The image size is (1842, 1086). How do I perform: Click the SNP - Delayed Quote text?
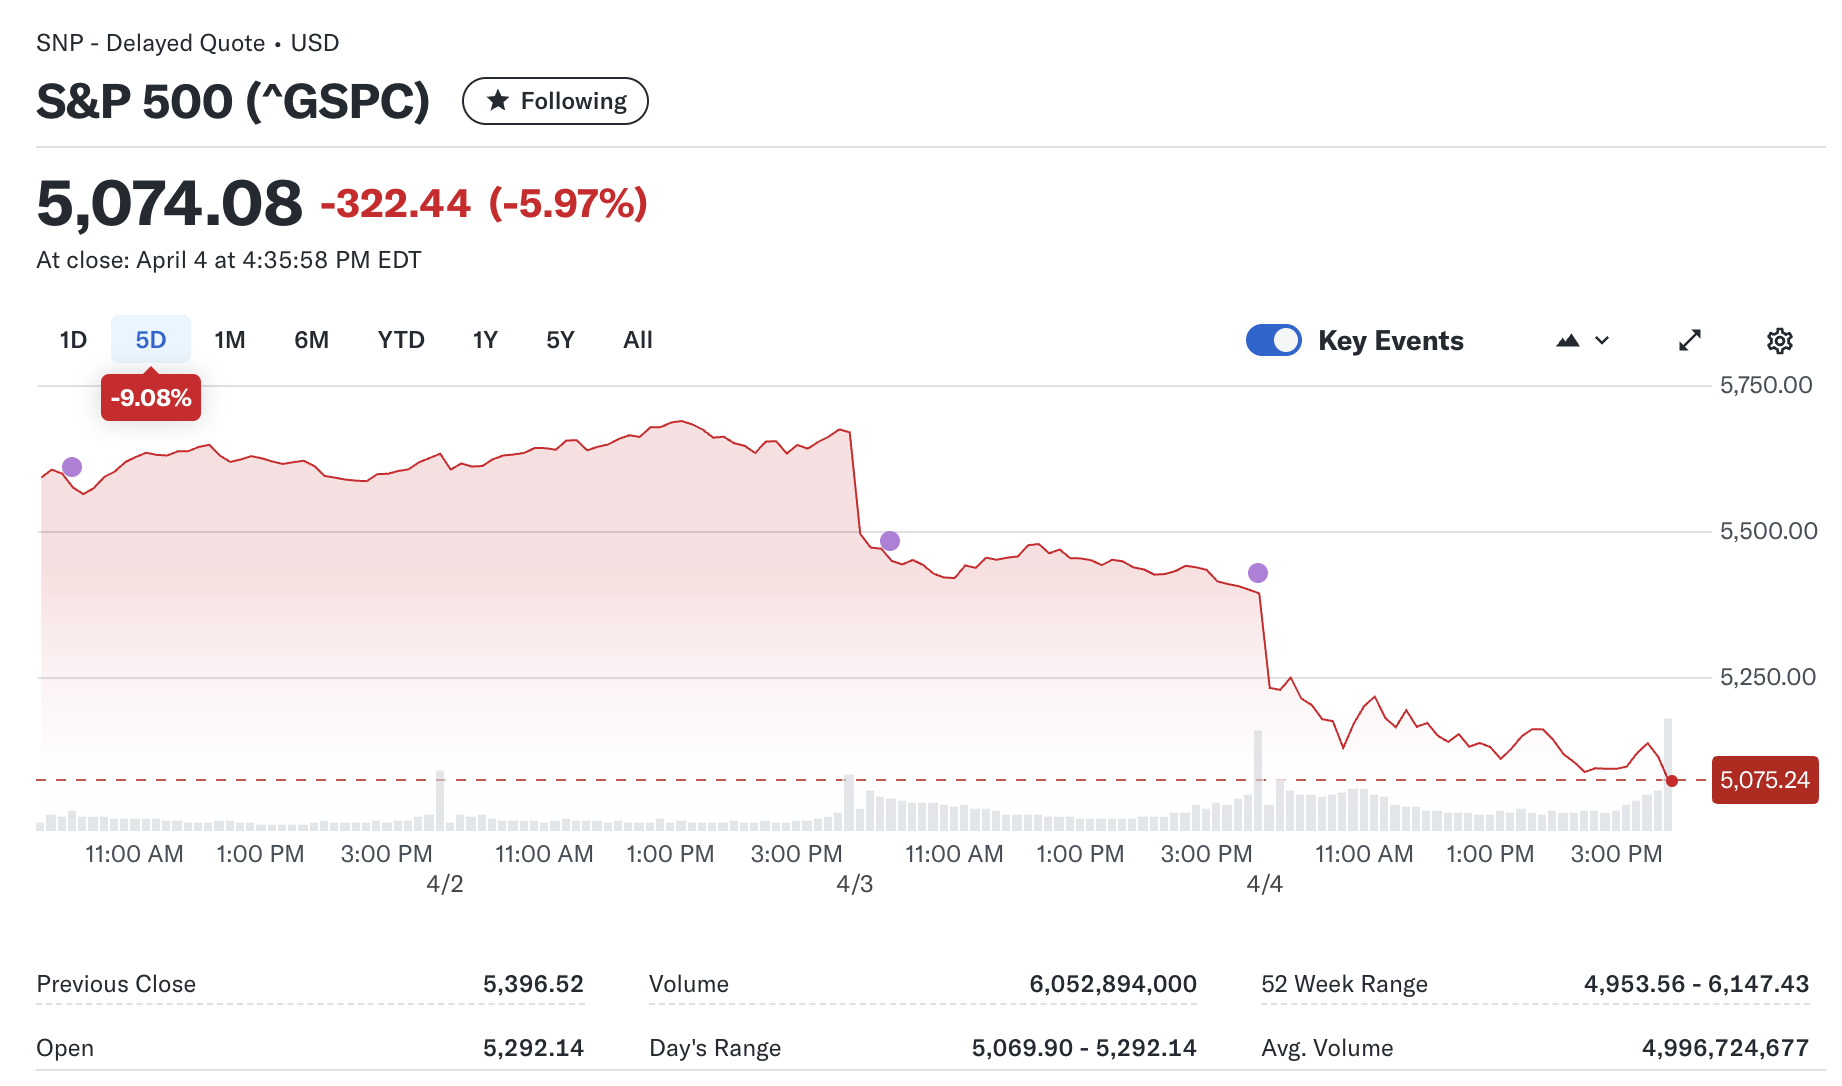coord(150,43)
